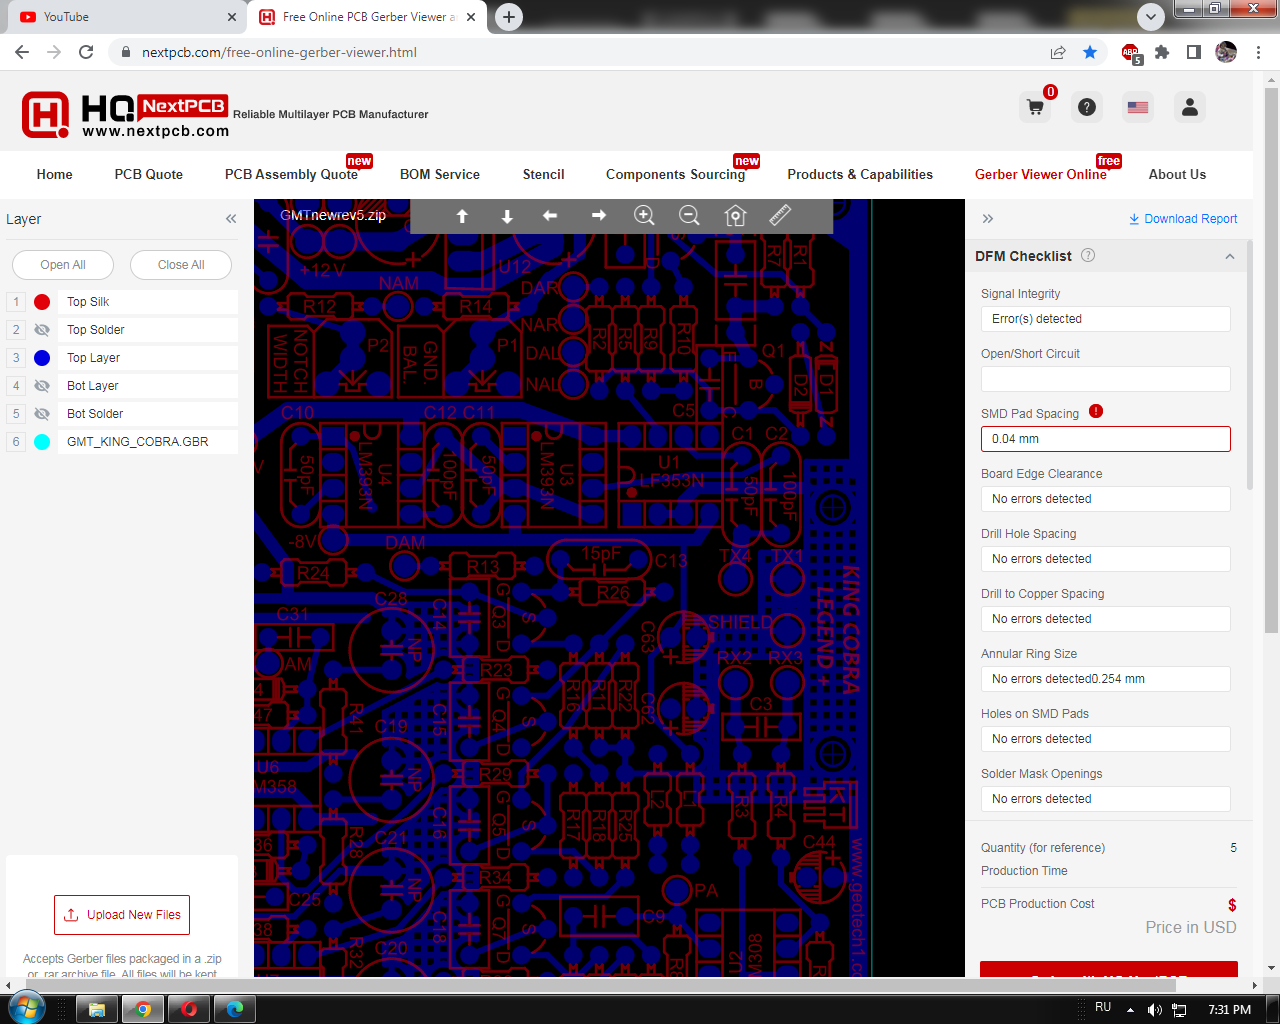Bookmark this page with star icon

click(1090, 52)
